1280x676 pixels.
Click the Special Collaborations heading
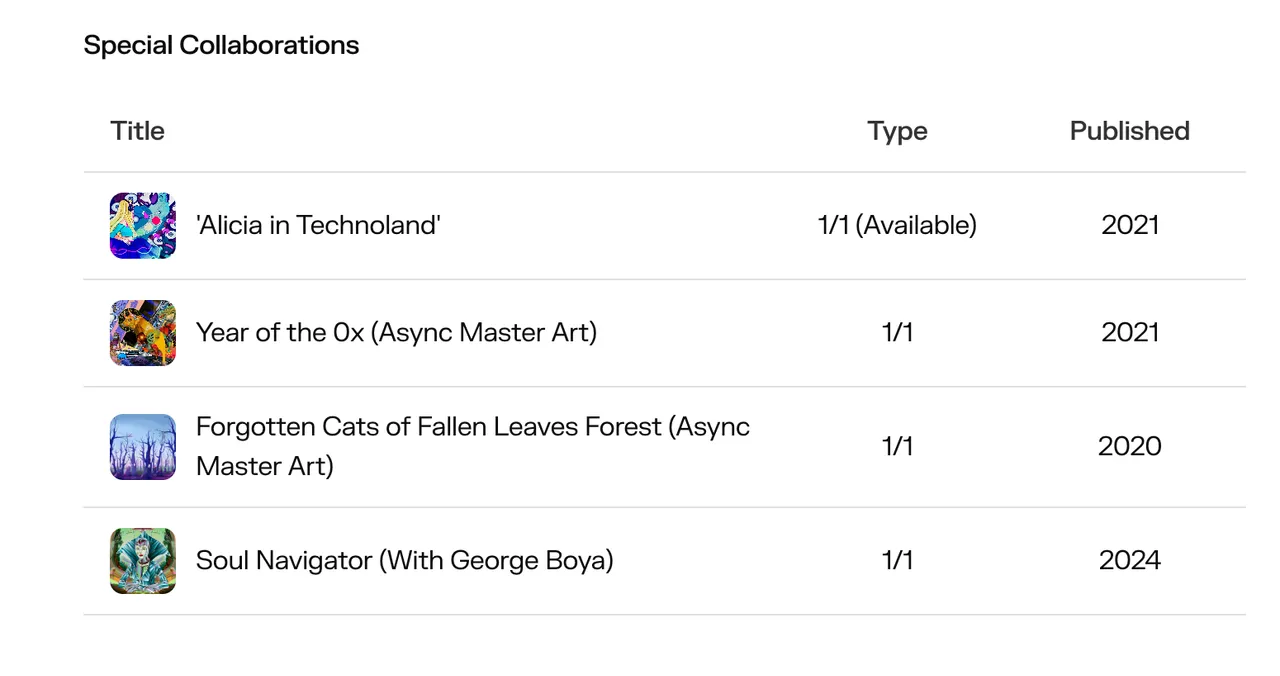coord(221,45)
